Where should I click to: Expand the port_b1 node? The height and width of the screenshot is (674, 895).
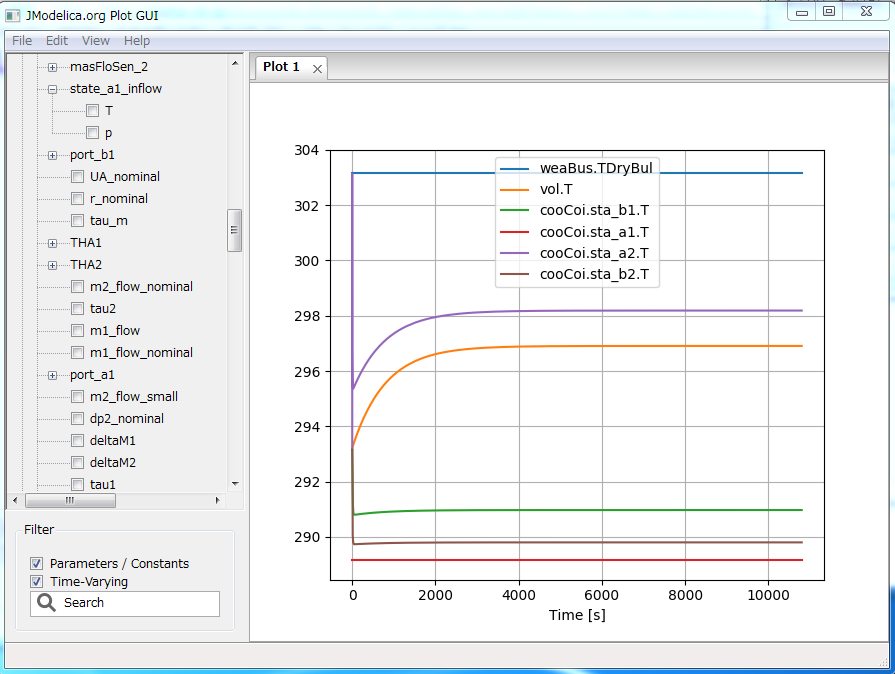point(50,154)
